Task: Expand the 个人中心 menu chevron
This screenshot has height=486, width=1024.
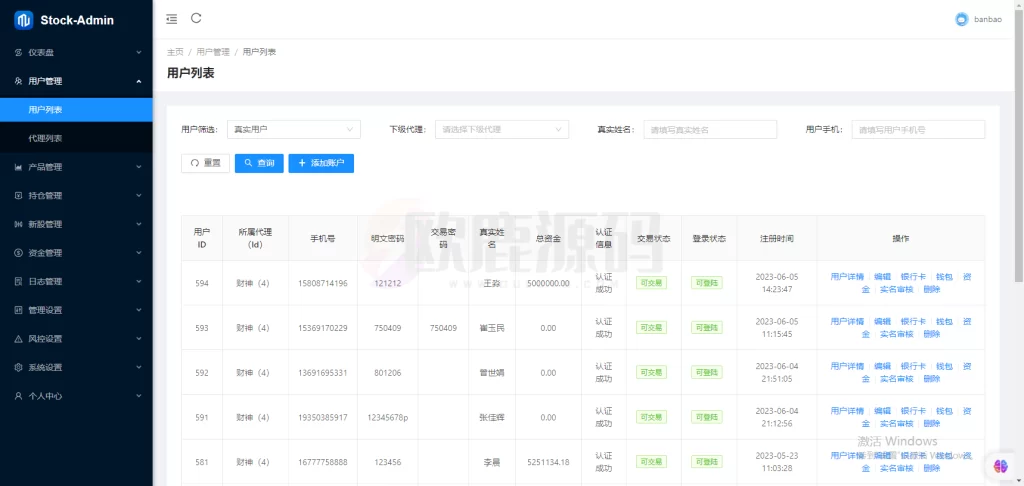Action: tap(138, 396)
